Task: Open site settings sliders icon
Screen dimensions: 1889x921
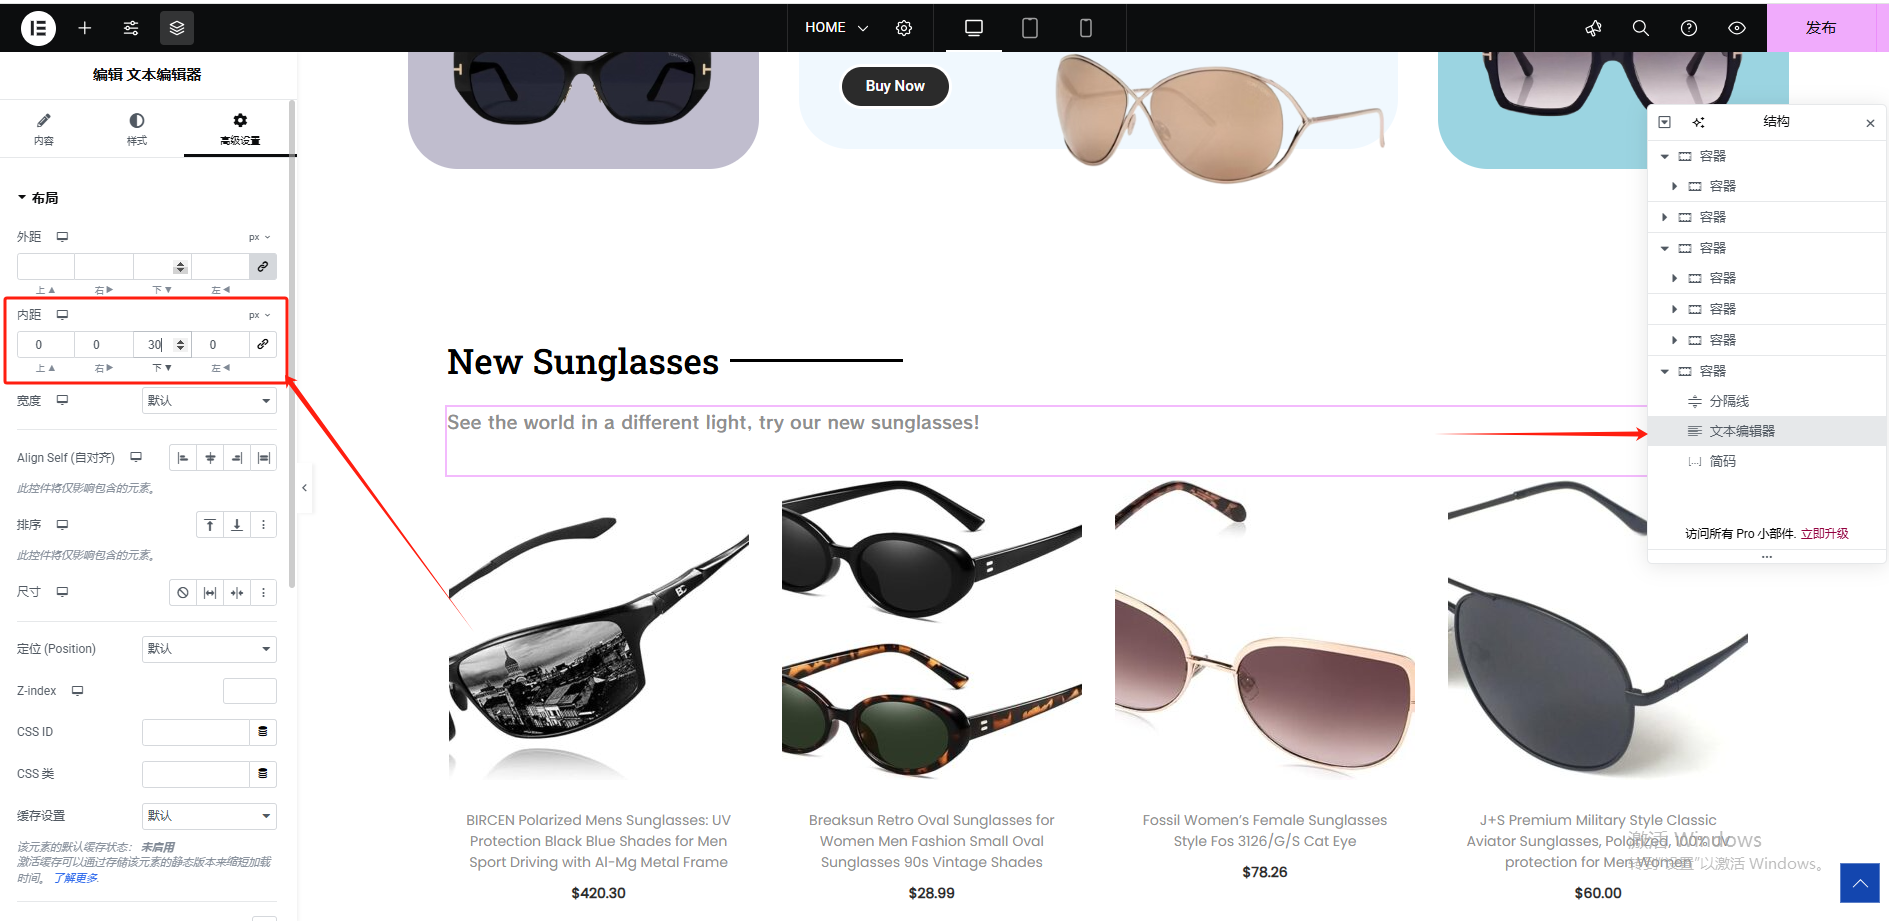Action: (131, 28)
